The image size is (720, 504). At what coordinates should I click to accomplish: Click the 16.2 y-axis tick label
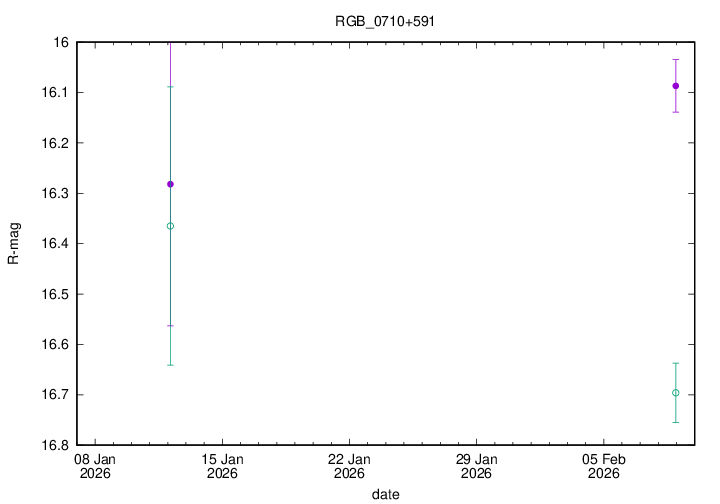pos(54,143)
